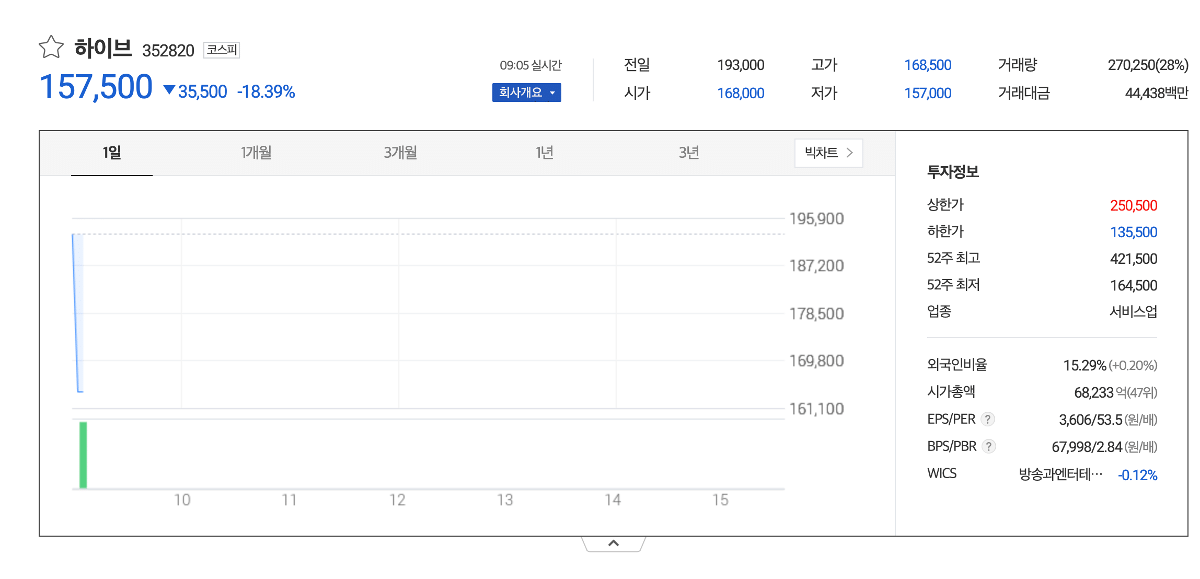Click the 거래량 value 270,250(28%)
Viewport: 1200px width, 579px height.
point(1148,65)
